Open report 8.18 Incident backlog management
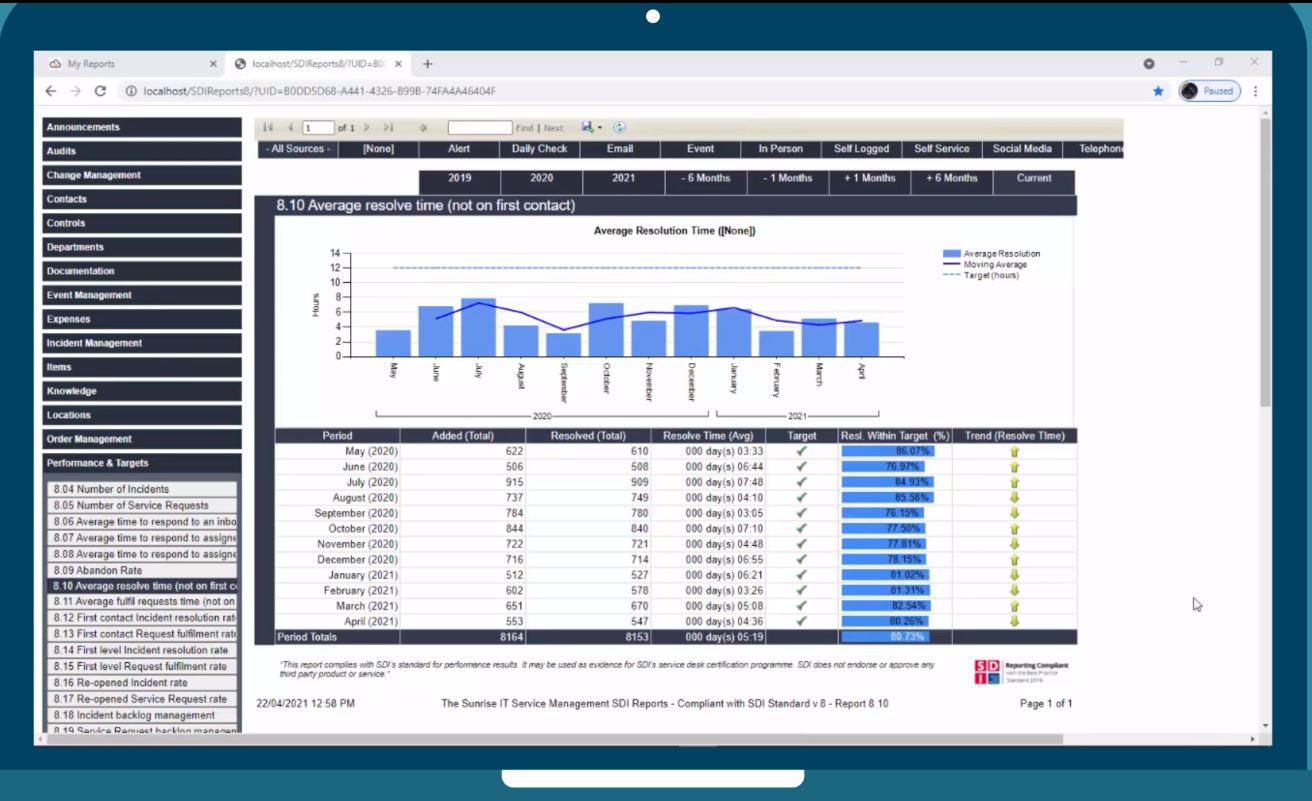The width and height of the screenshot is (1312, 801). [x=143, y=715]
